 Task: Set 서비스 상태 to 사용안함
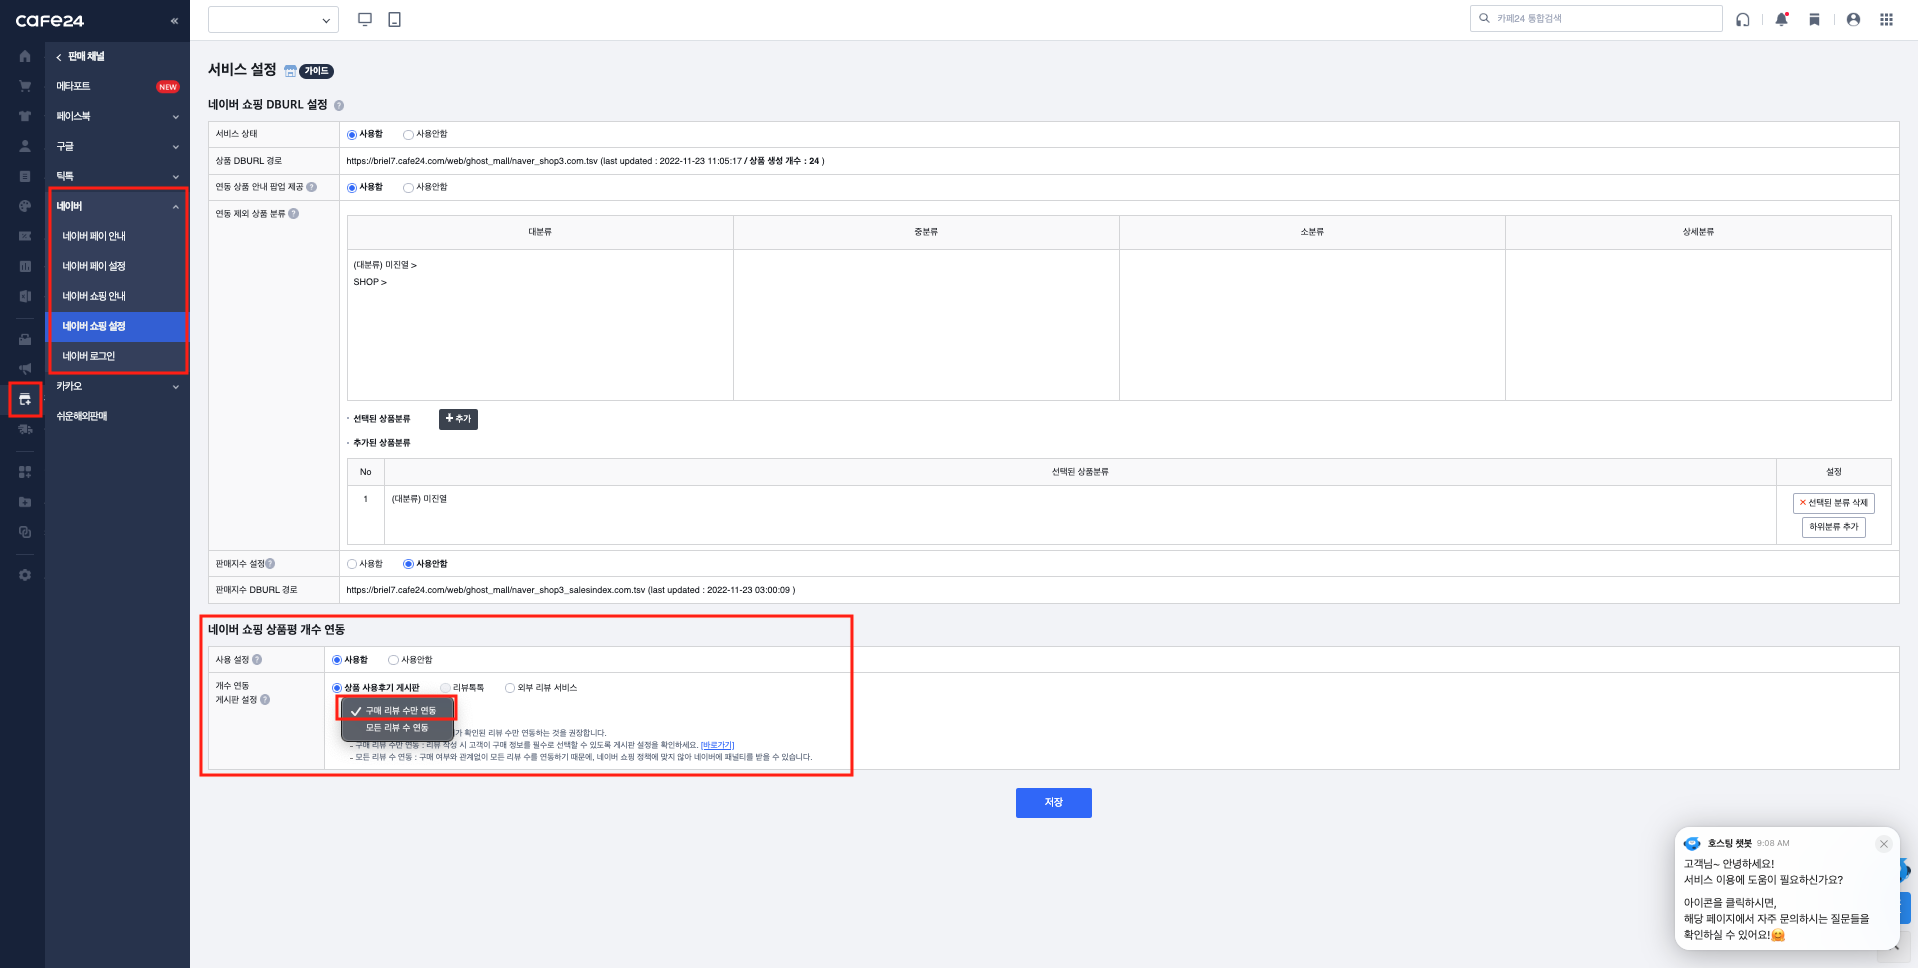[408, 134]
